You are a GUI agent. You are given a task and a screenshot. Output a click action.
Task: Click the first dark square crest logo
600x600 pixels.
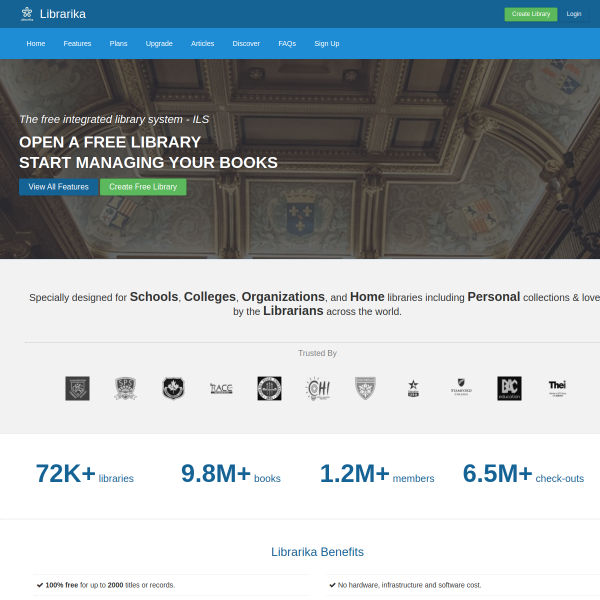click(x=78, y=388)
